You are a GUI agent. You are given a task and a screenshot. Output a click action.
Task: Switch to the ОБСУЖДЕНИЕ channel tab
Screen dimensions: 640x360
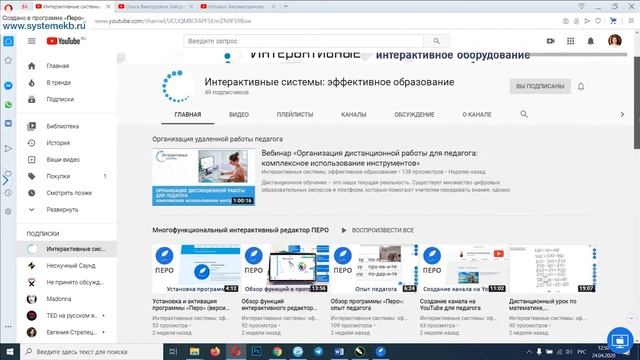(x=414, y=115)
